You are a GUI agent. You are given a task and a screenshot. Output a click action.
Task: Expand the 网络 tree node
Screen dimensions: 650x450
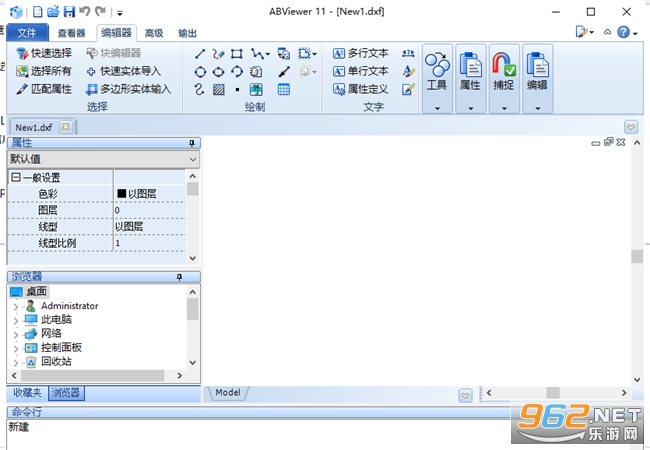16,335
